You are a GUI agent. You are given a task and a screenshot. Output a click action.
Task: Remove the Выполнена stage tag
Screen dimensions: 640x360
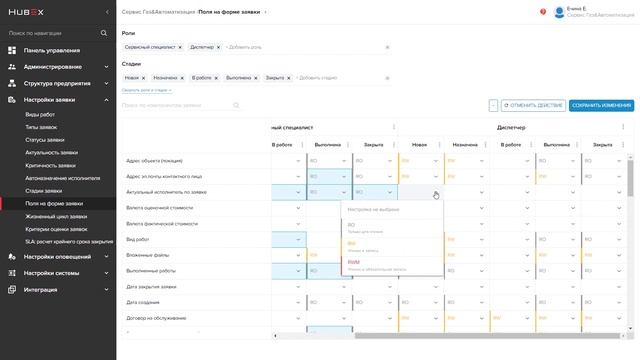[256, 78]
